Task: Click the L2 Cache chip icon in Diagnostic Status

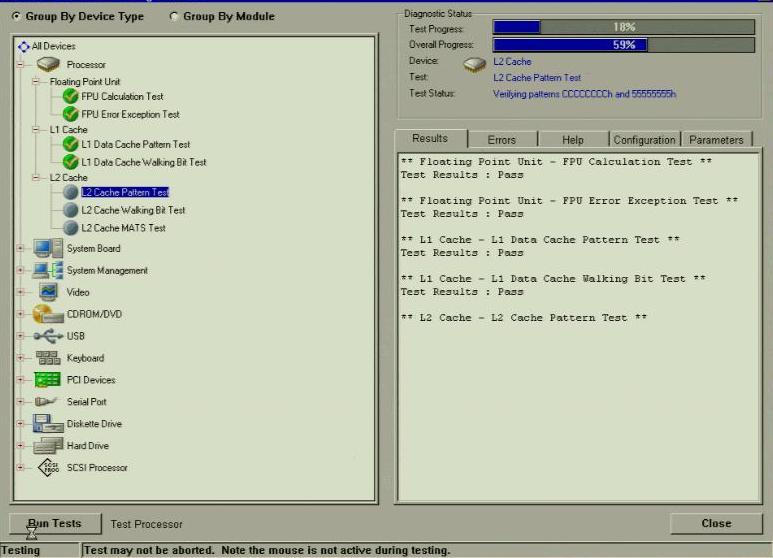Action: tap(475, 65)
